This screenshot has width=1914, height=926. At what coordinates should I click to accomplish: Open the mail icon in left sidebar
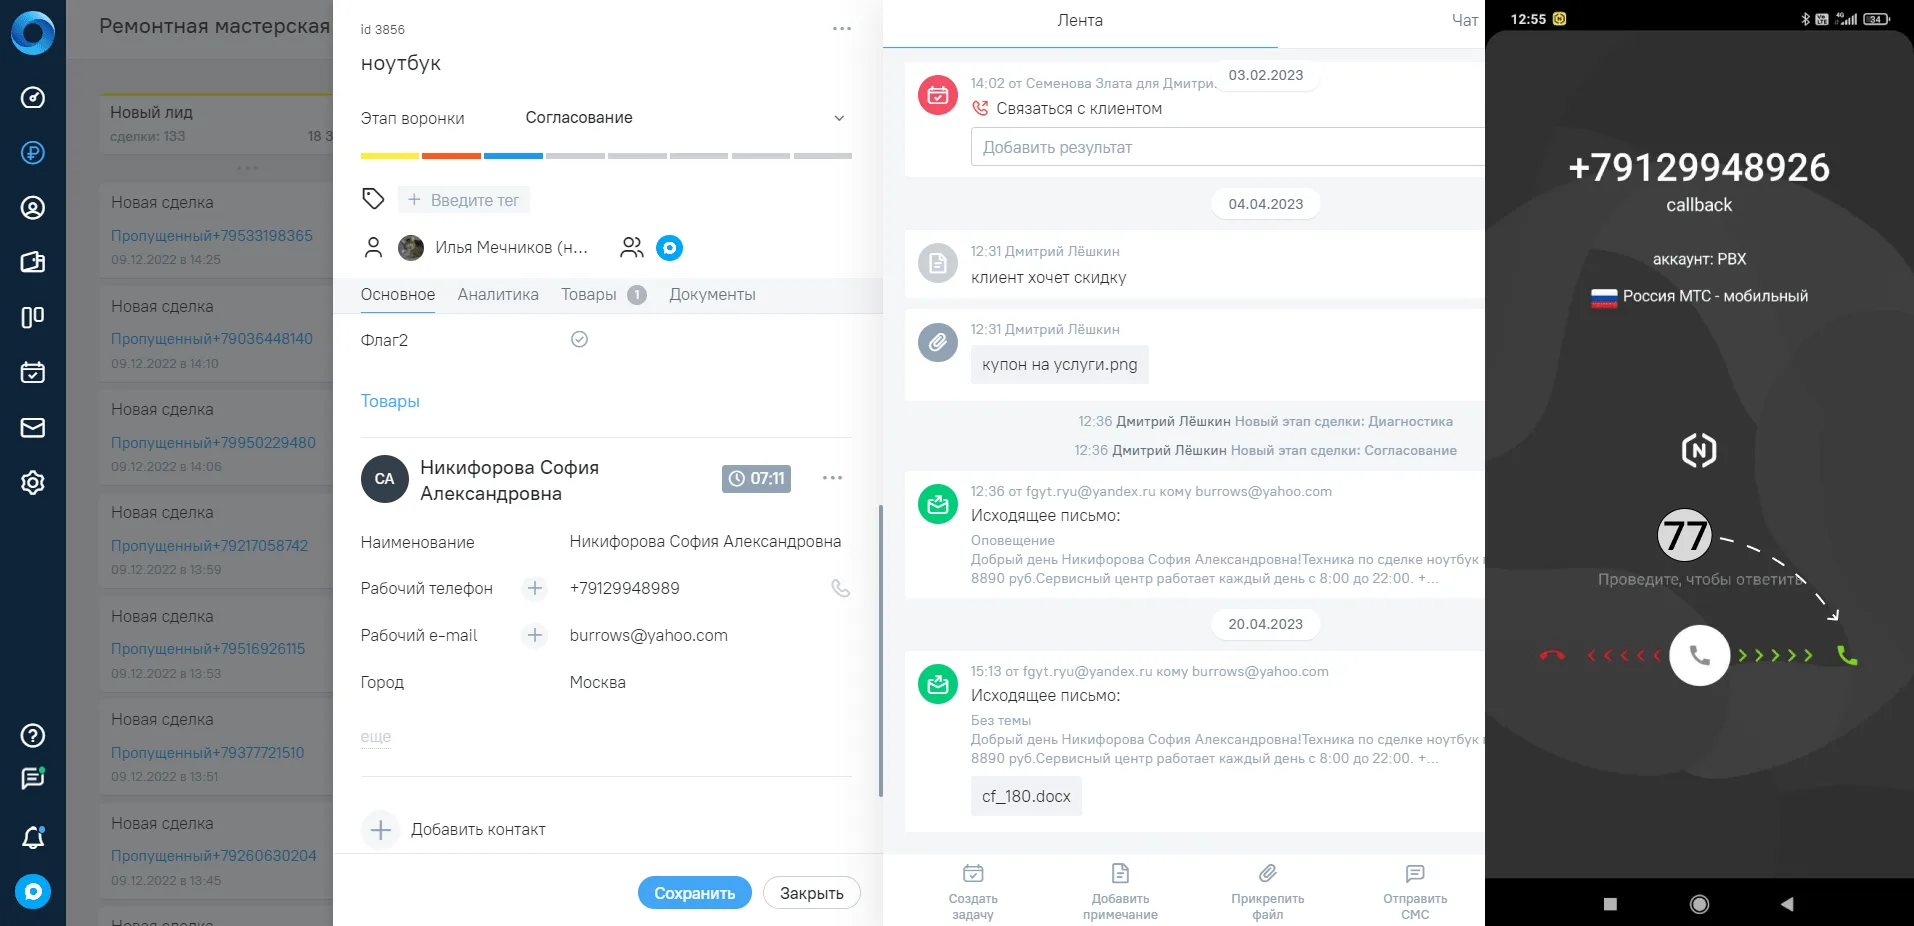click(33, 428)
